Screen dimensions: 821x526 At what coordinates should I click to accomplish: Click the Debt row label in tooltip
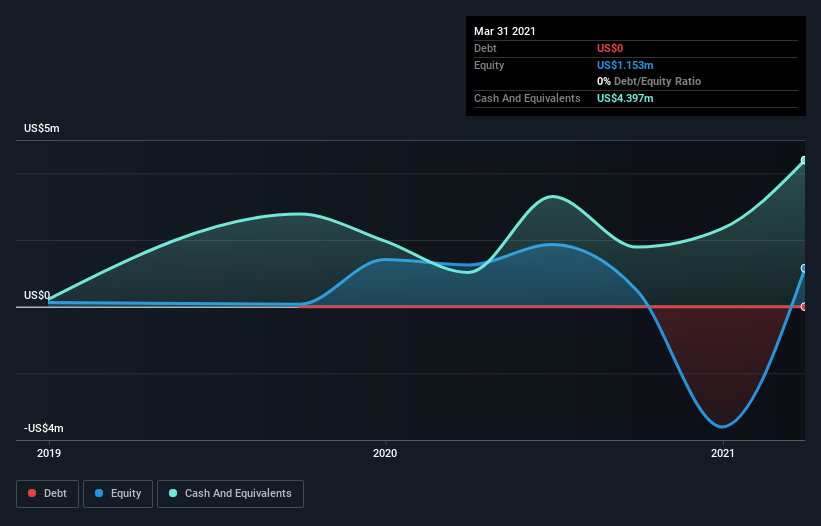(485, 48)
